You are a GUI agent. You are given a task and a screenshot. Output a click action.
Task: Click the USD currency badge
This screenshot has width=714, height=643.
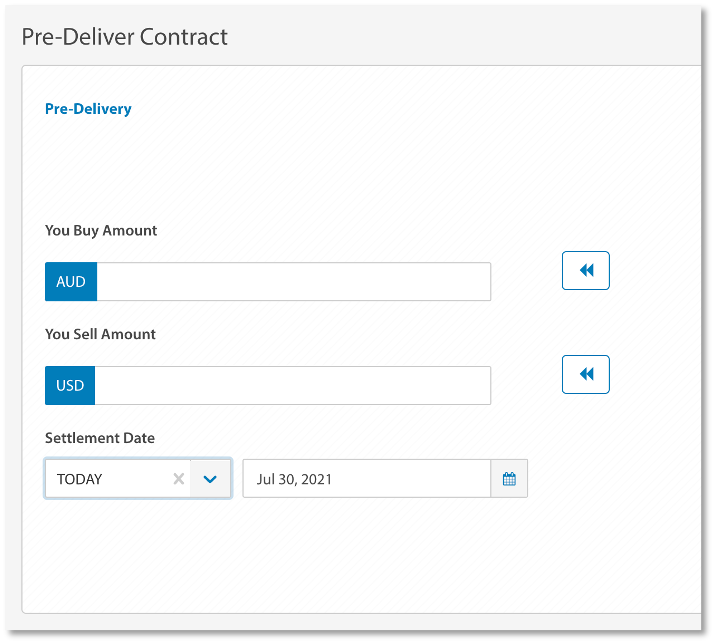(x=70, y=386)
